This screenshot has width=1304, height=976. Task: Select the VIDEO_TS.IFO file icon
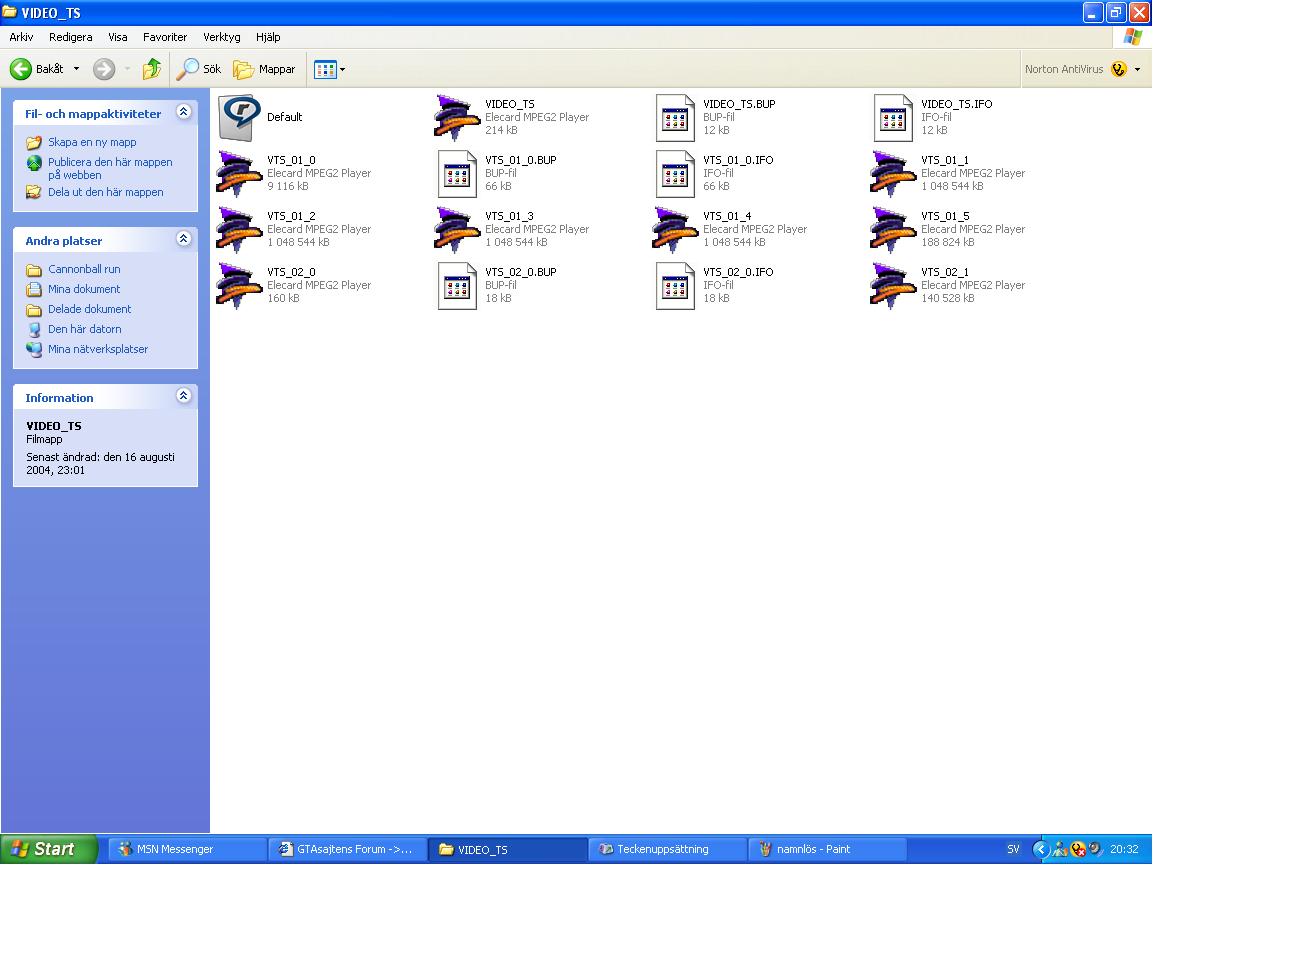click(893, 118)
